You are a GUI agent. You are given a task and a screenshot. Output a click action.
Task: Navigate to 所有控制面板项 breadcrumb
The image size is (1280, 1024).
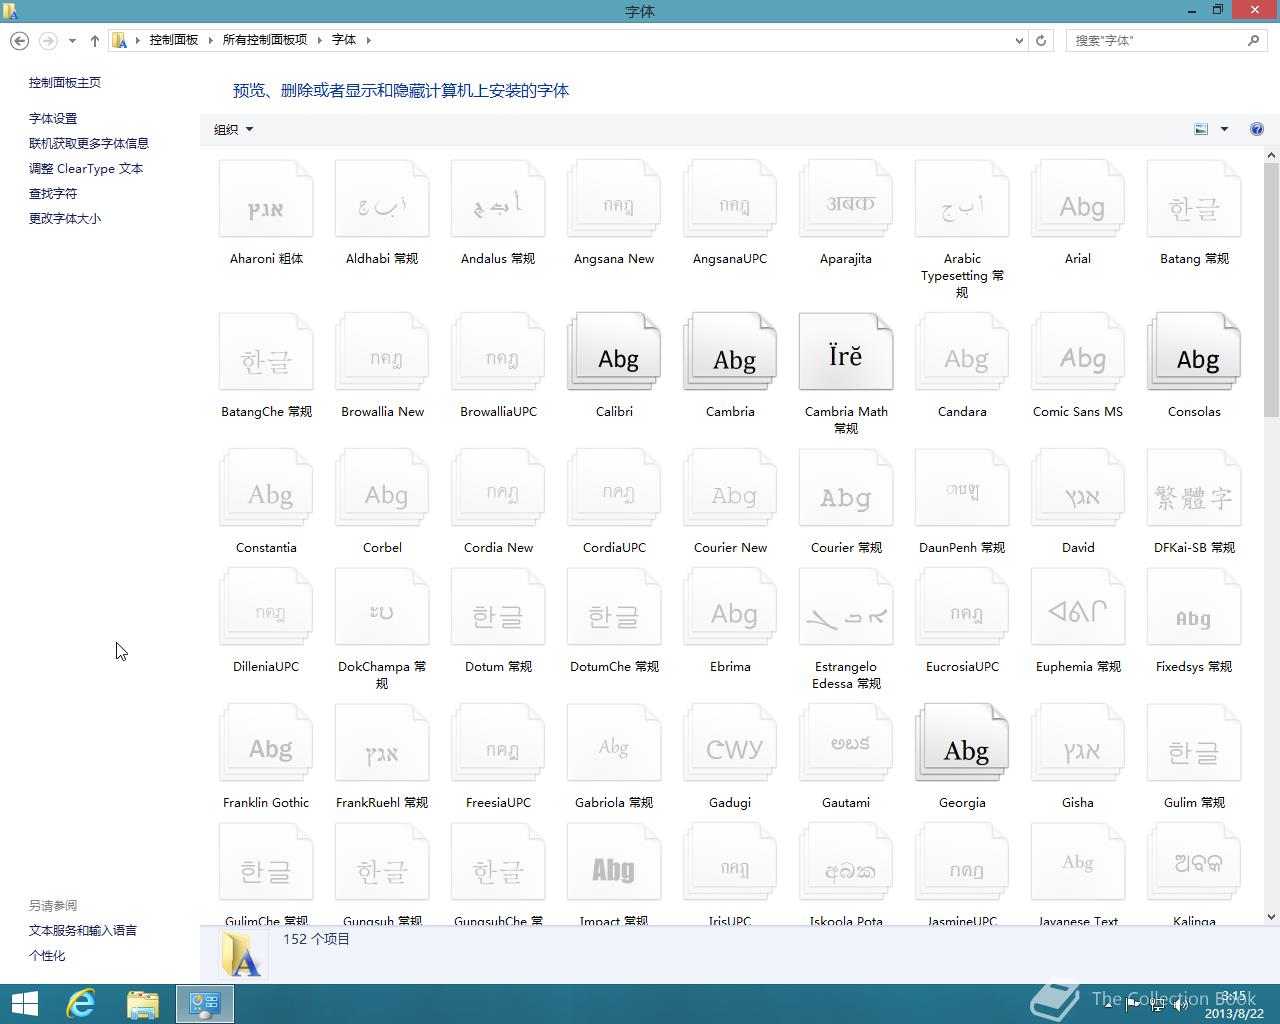(265, 40)
